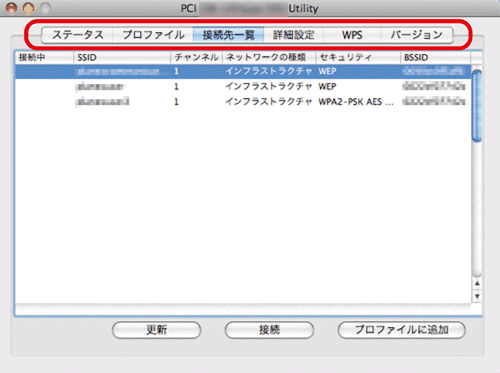Sort by BSSID column header

point(435,57)
